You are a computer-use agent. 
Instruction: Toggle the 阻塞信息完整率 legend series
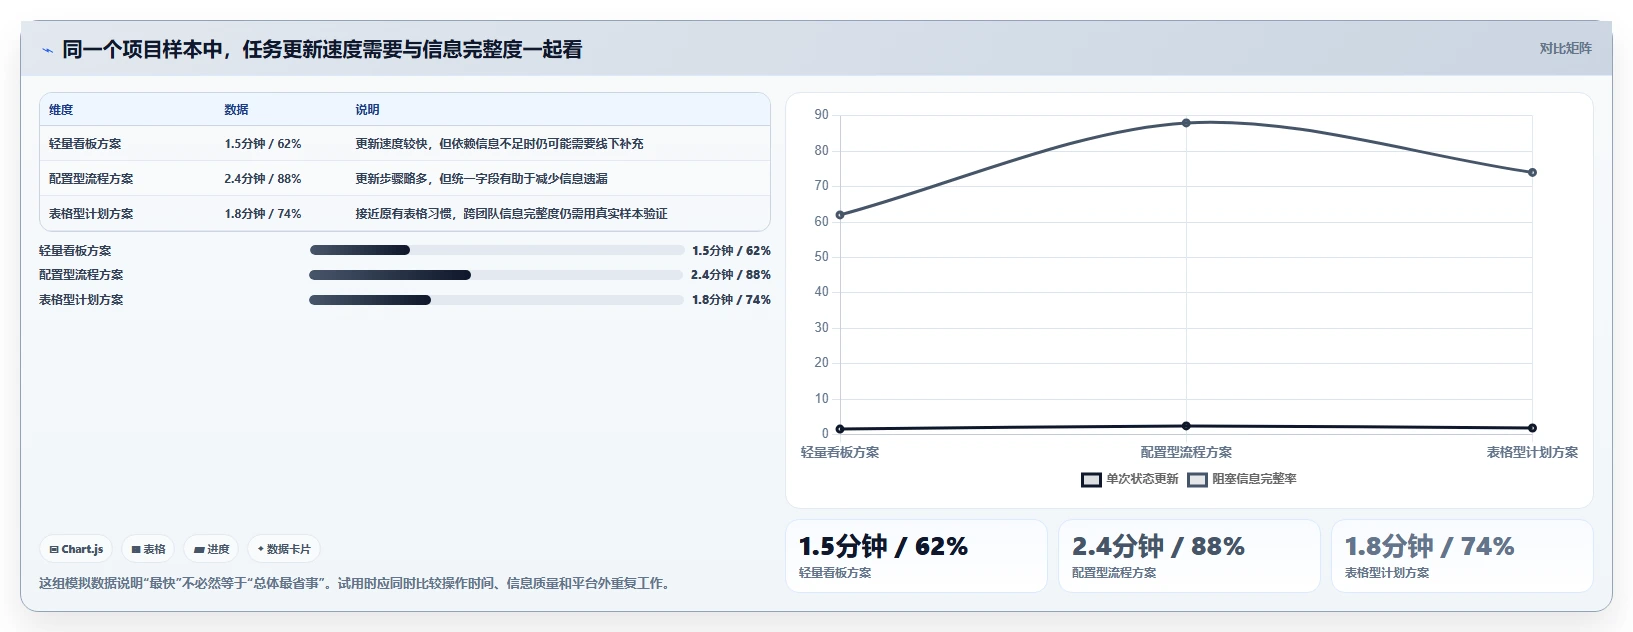click(x=1242, y=479)
